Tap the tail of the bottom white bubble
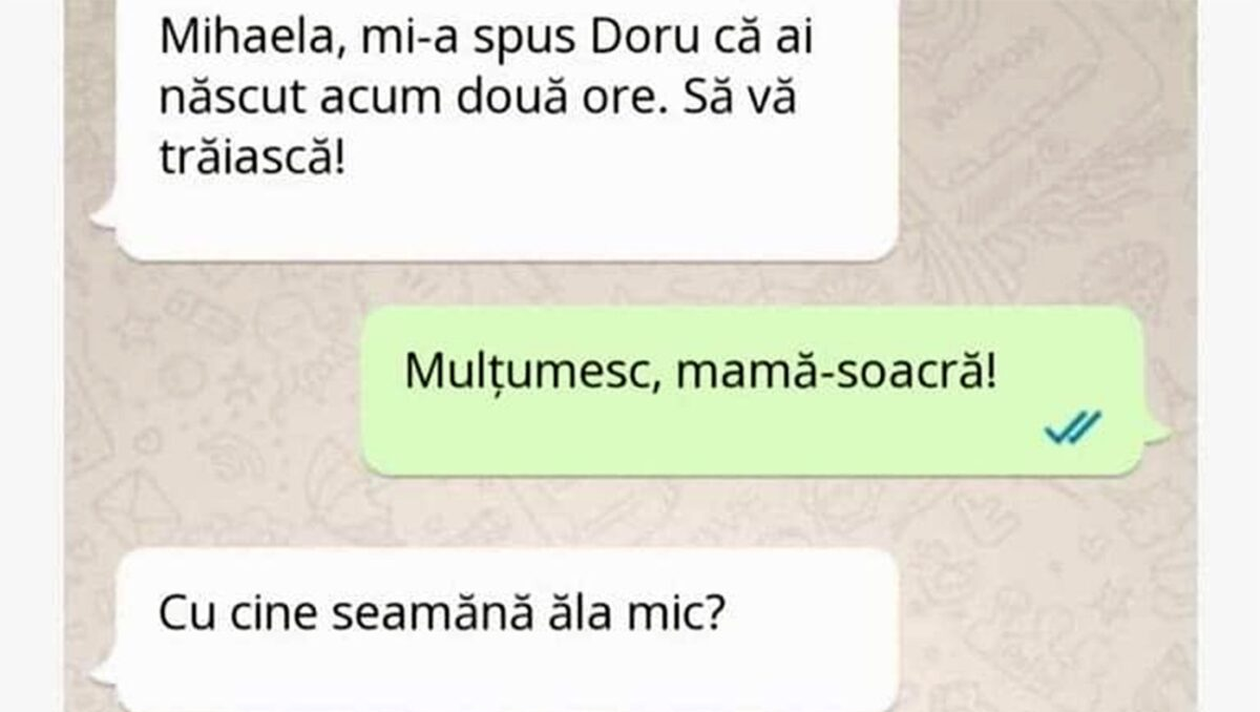The image size is (1260, 712). pos(104,677)
